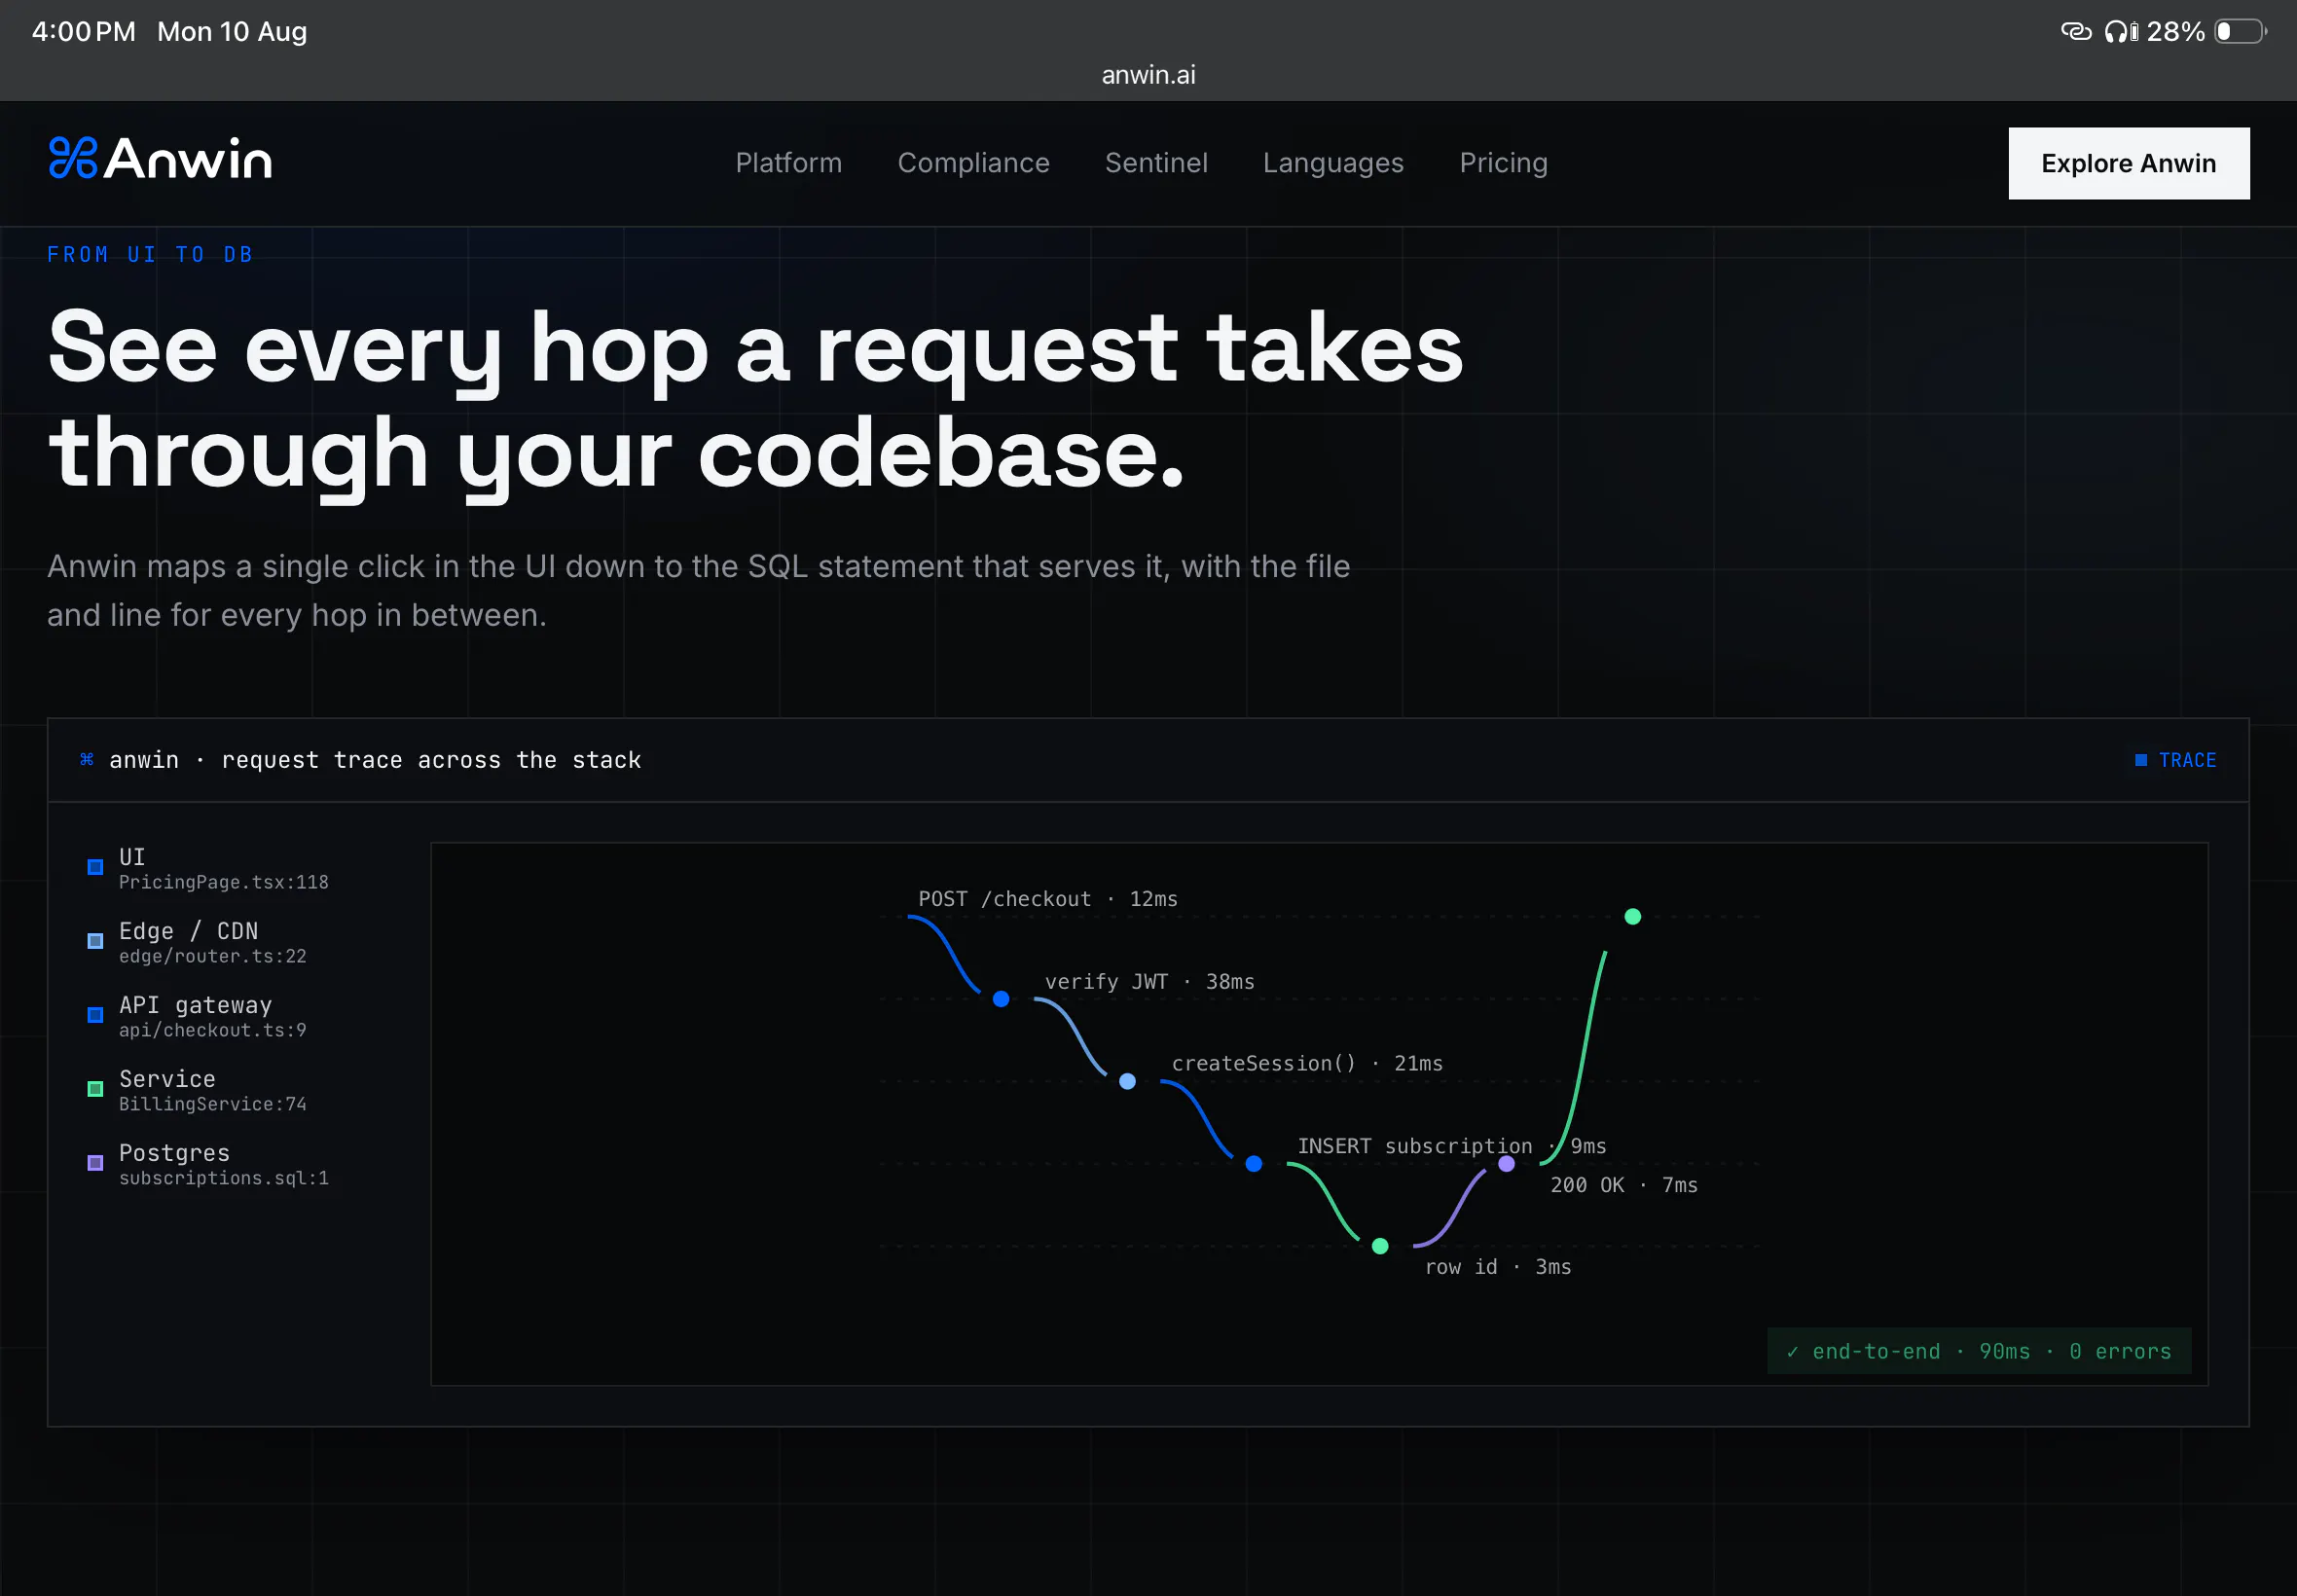Click the POST /checkout · 12ms label
The width and height of the screenshot is (2297, 1596).
[1048, 899]
